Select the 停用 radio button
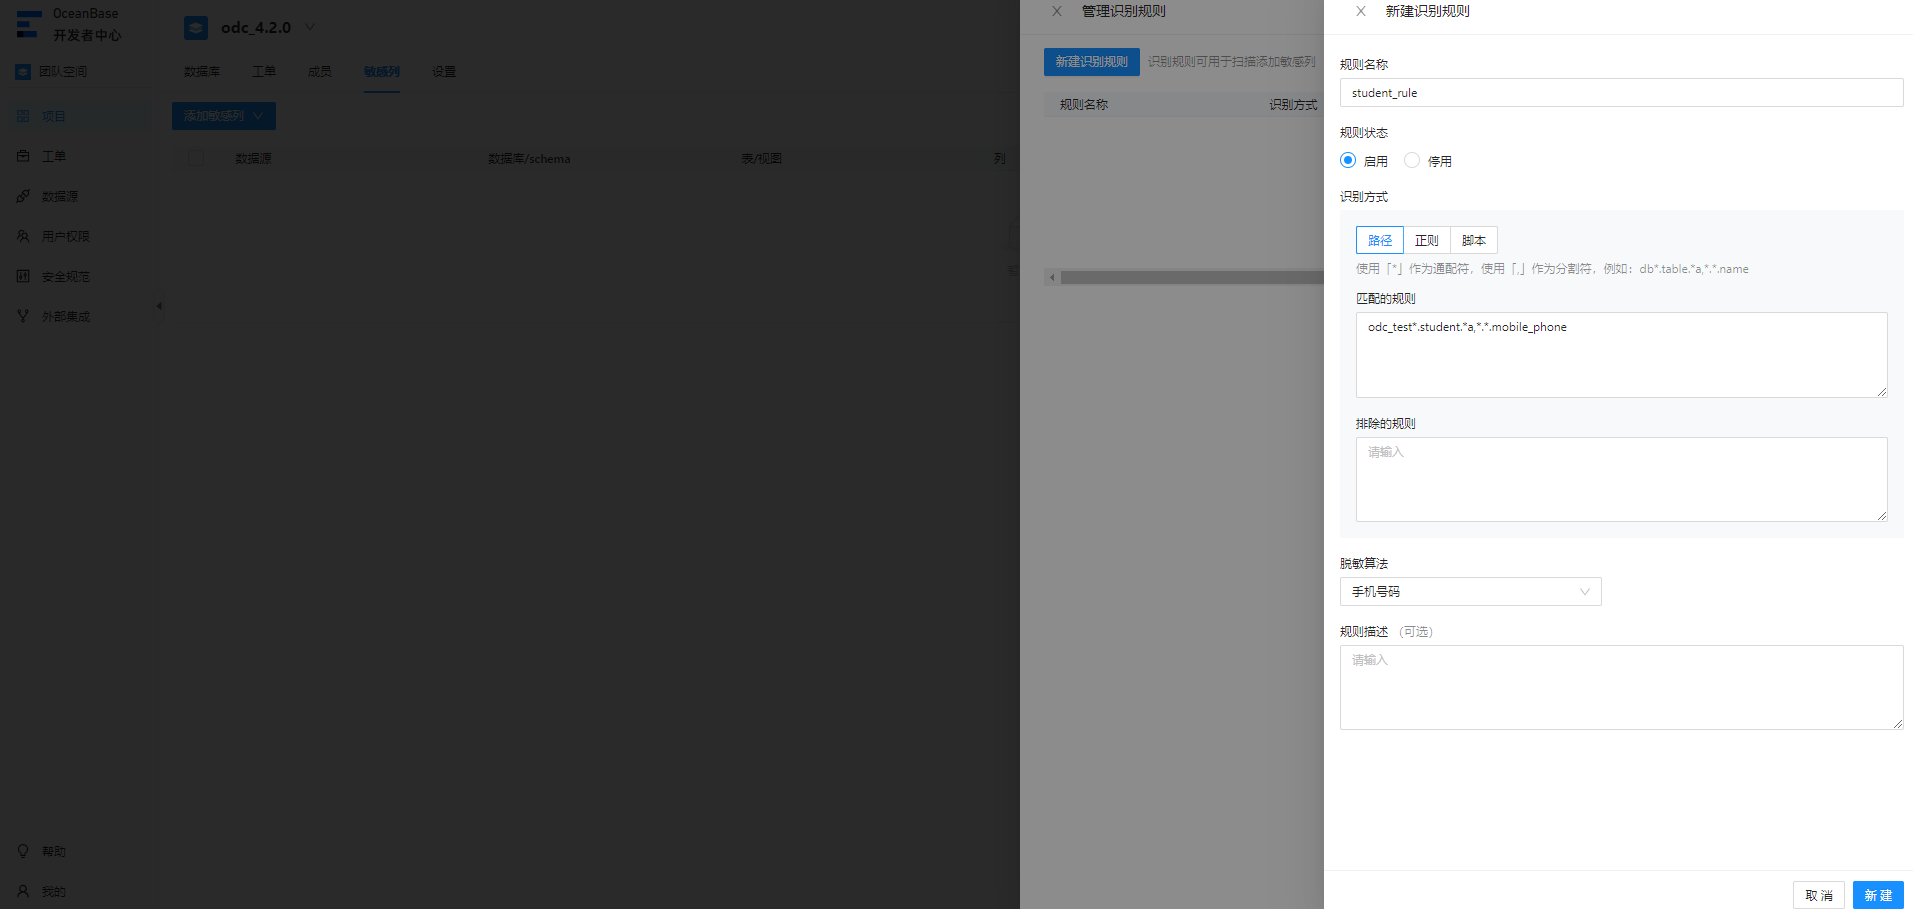This screenshot has width=1913, height=909. pyautogui.click(x=1412, y=160)
